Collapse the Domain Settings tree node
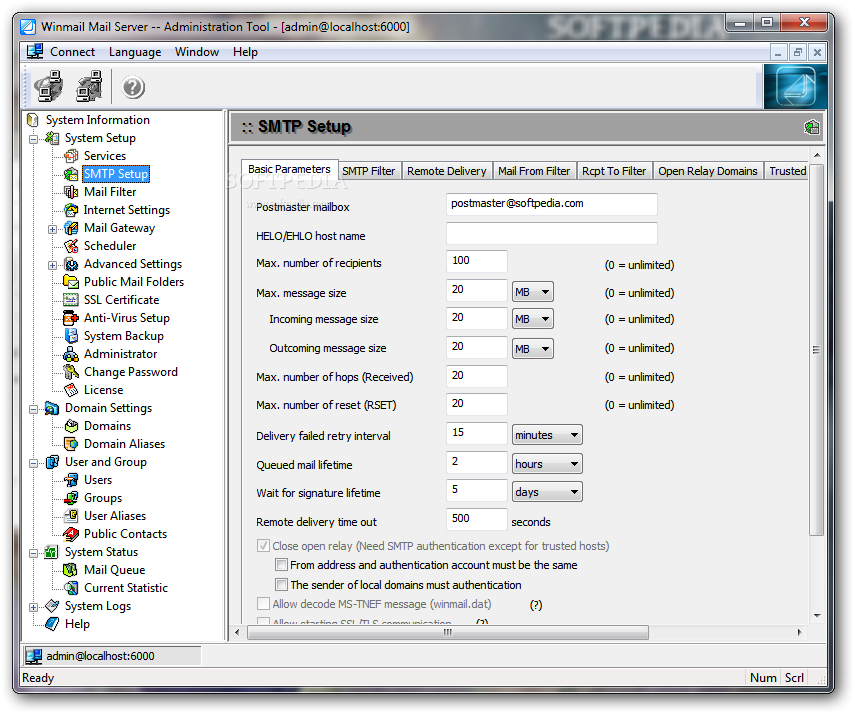Screen dimensions: 855x714 (x=34, y=409)
